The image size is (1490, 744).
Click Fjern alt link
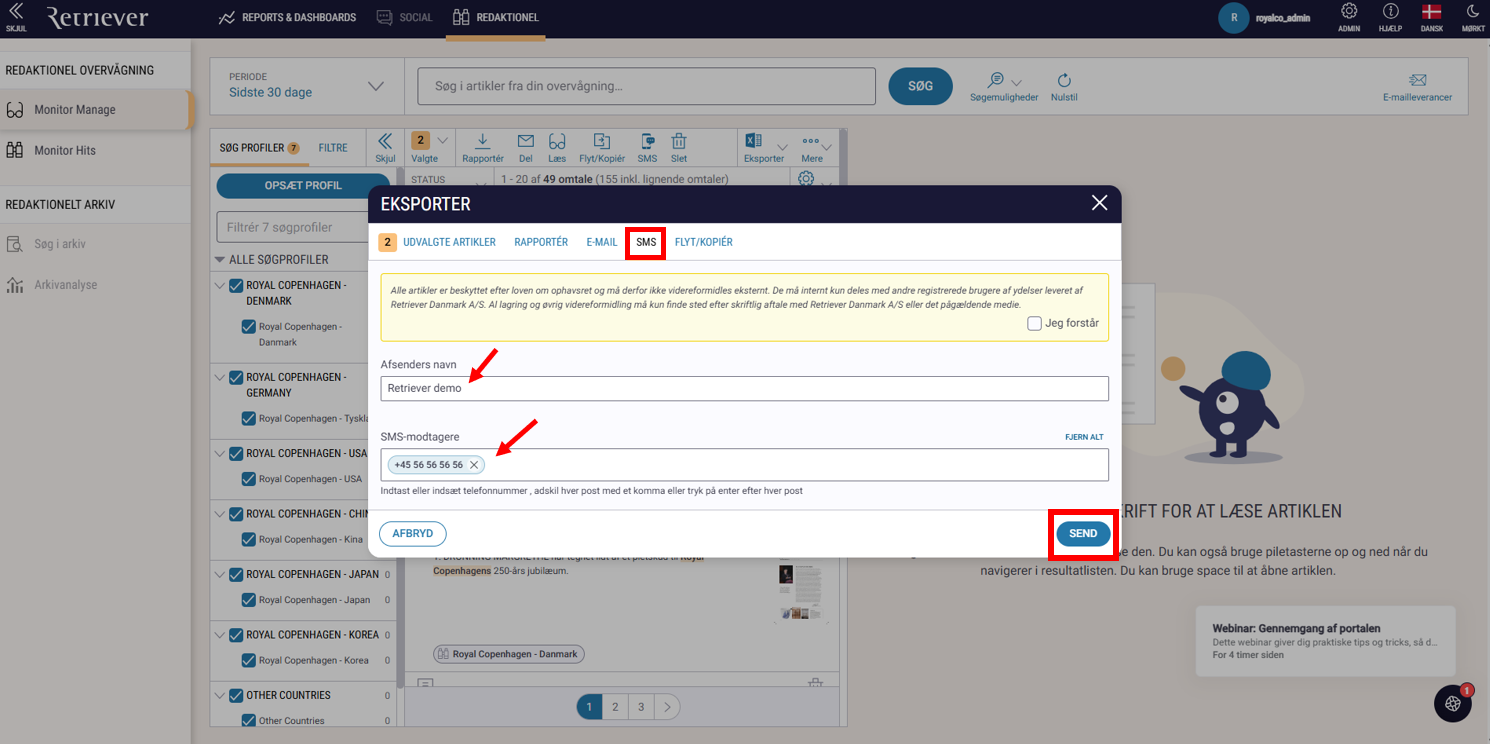tap(1084, 437)
